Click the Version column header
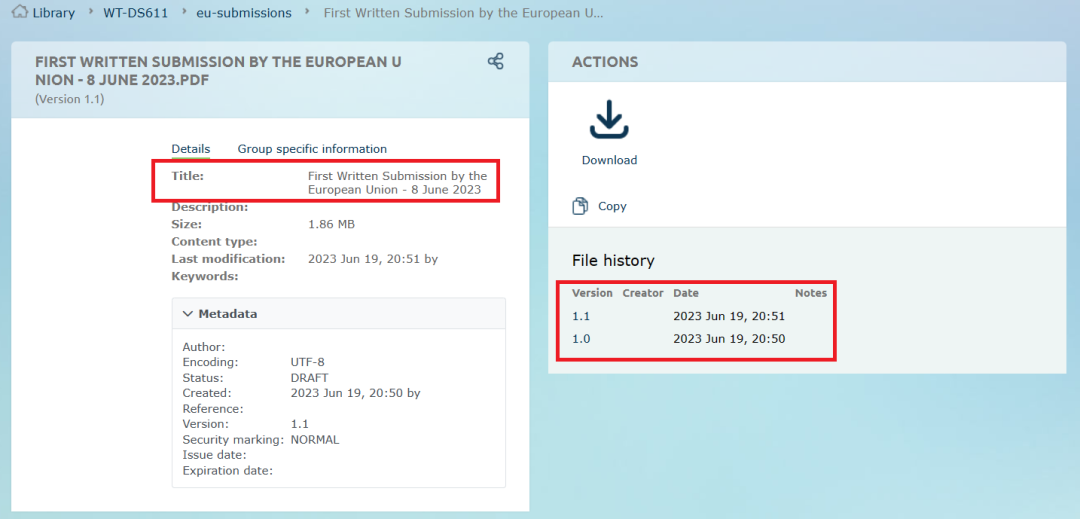The width and height of the screenshot is (1080, 519). point(592,293)
